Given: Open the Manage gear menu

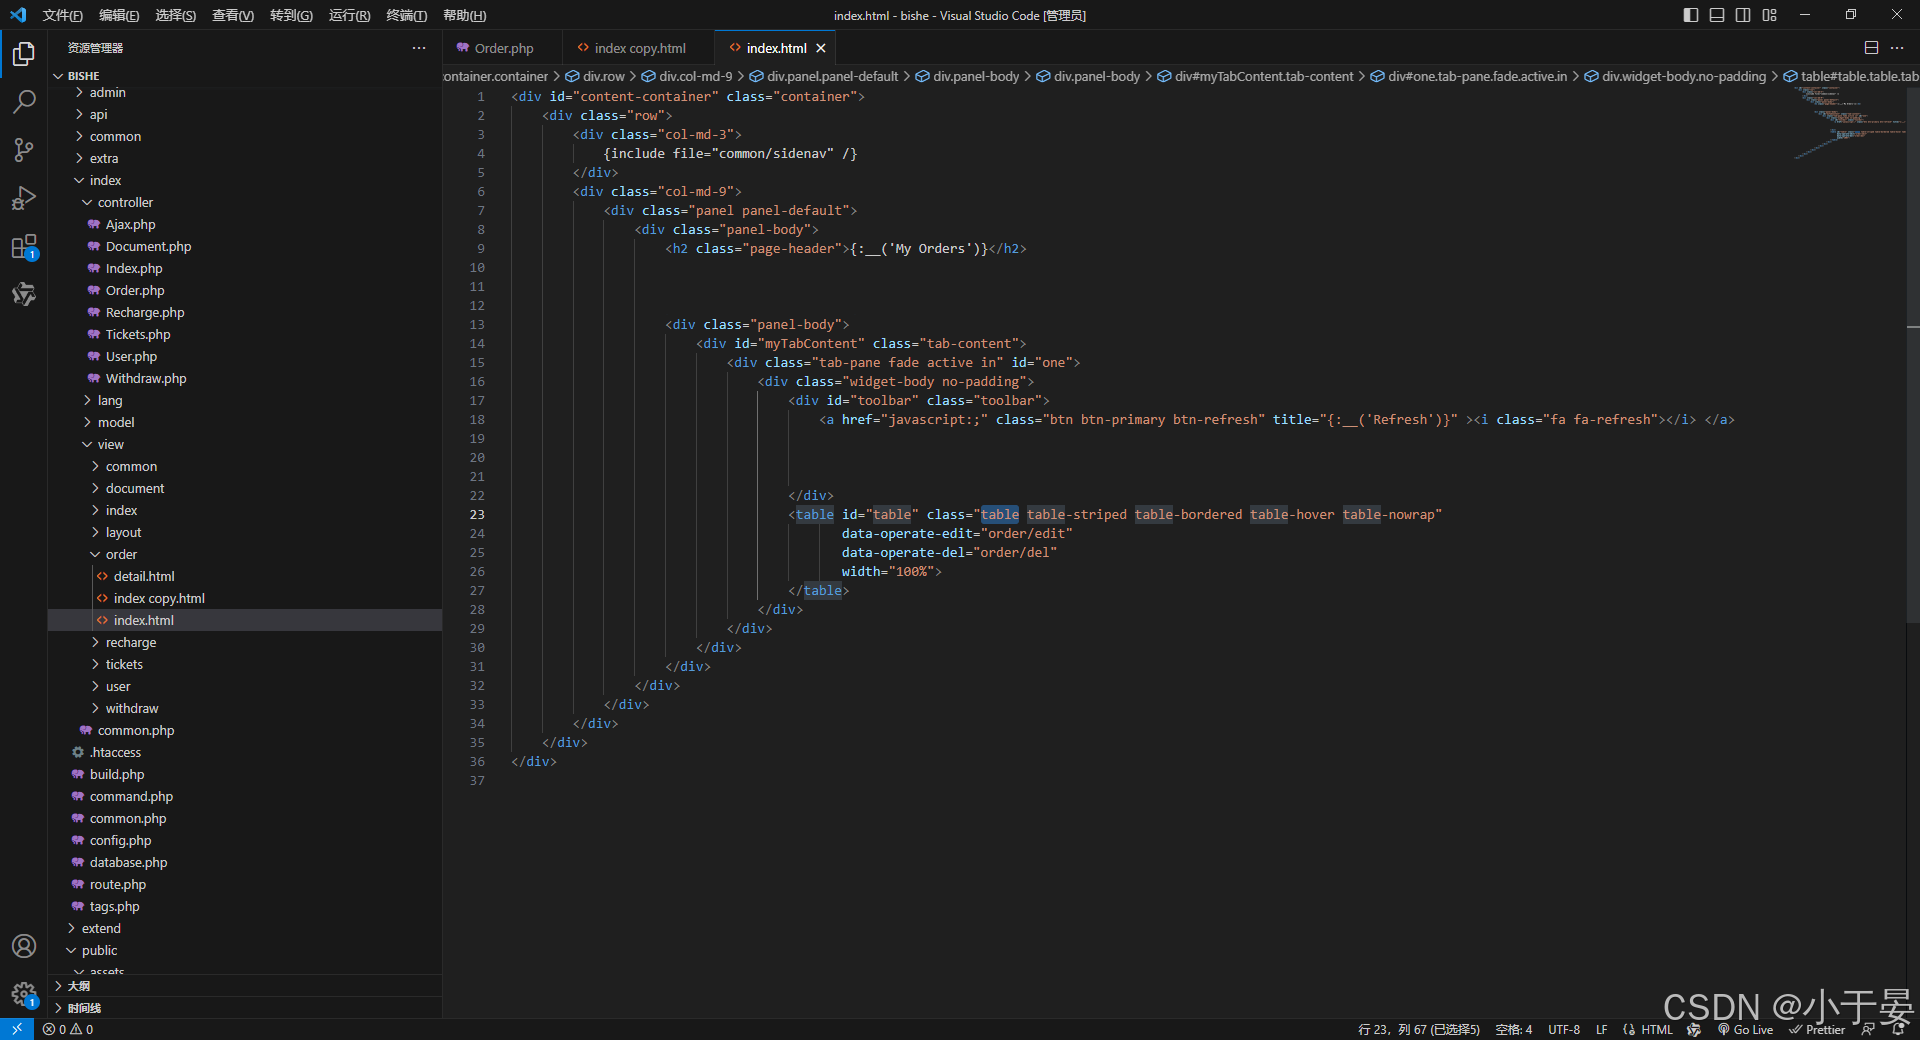Looking at the screenshot, I should tap(24, 994).
